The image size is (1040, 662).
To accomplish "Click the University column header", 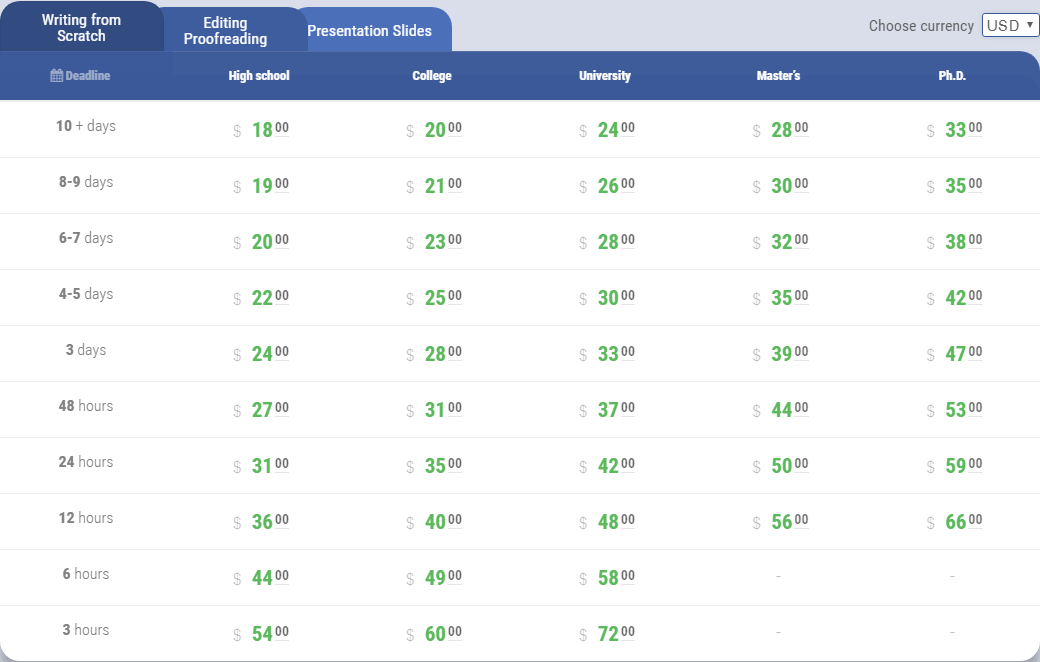I will [605, 76].
